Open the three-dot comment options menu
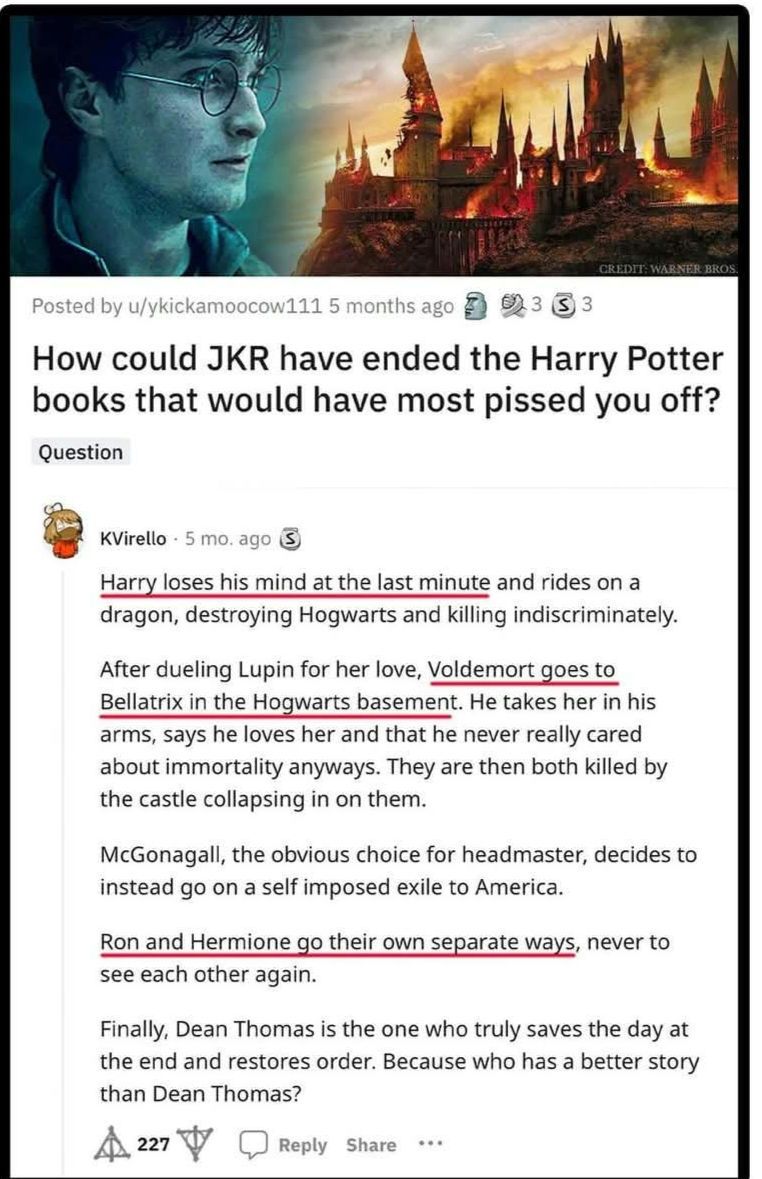Screen dimensions: 762x1179 coord(430,1144)
